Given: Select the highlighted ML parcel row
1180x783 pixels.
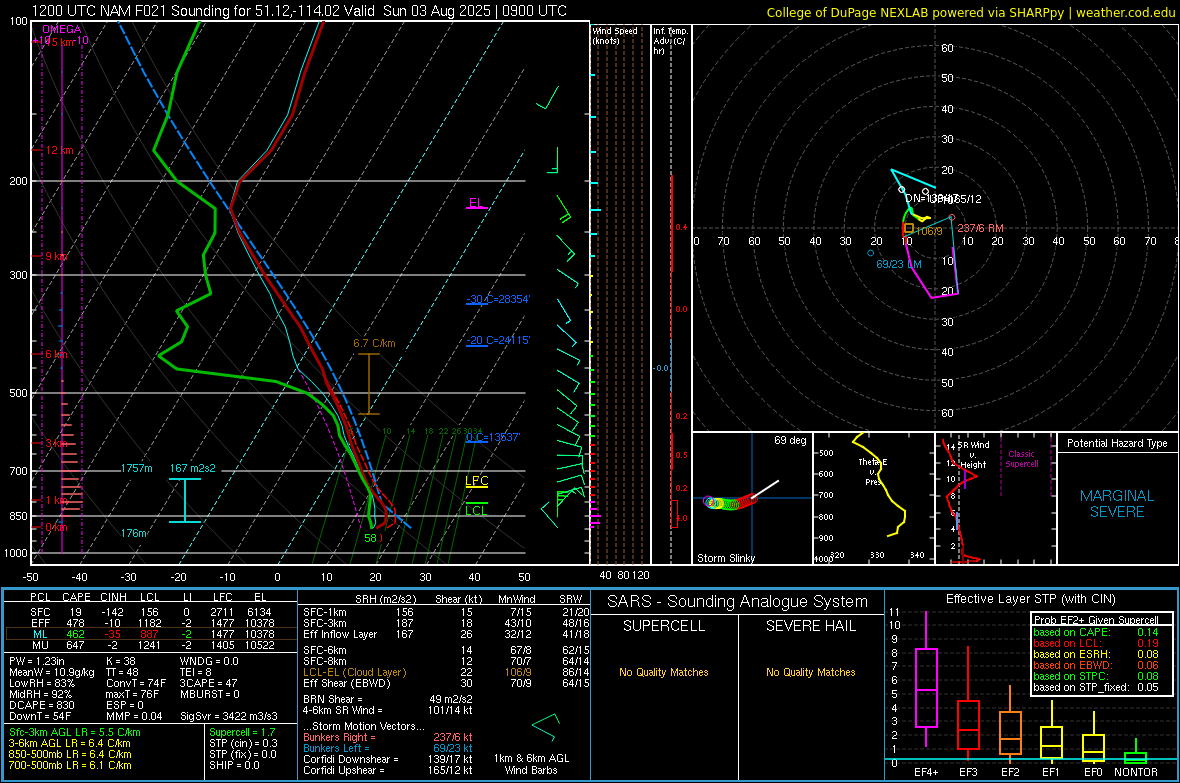Looking at the screenshot, I should (x=150, y=634).
